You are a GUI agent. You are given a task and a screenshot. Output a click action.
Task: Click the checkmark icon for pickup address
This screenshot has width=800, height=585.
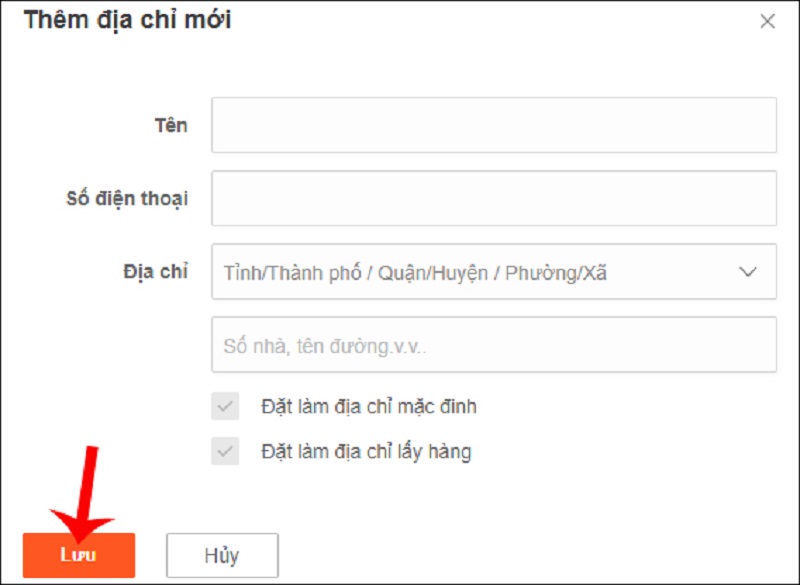pos(225,451)
